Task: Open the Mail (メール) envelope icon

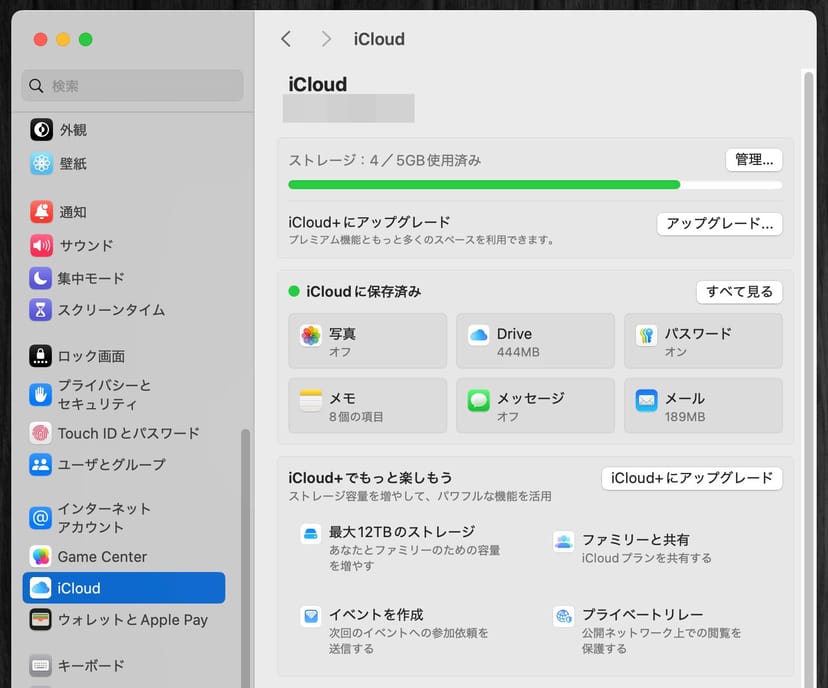Action: pos(646,401)
